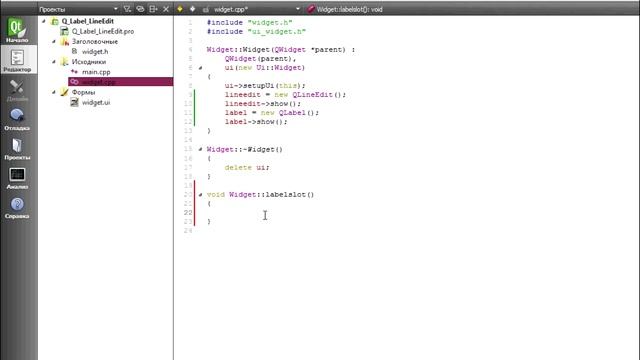
Task: Open the Analyze (Анализ) mode
Action: tap(17, 178)
